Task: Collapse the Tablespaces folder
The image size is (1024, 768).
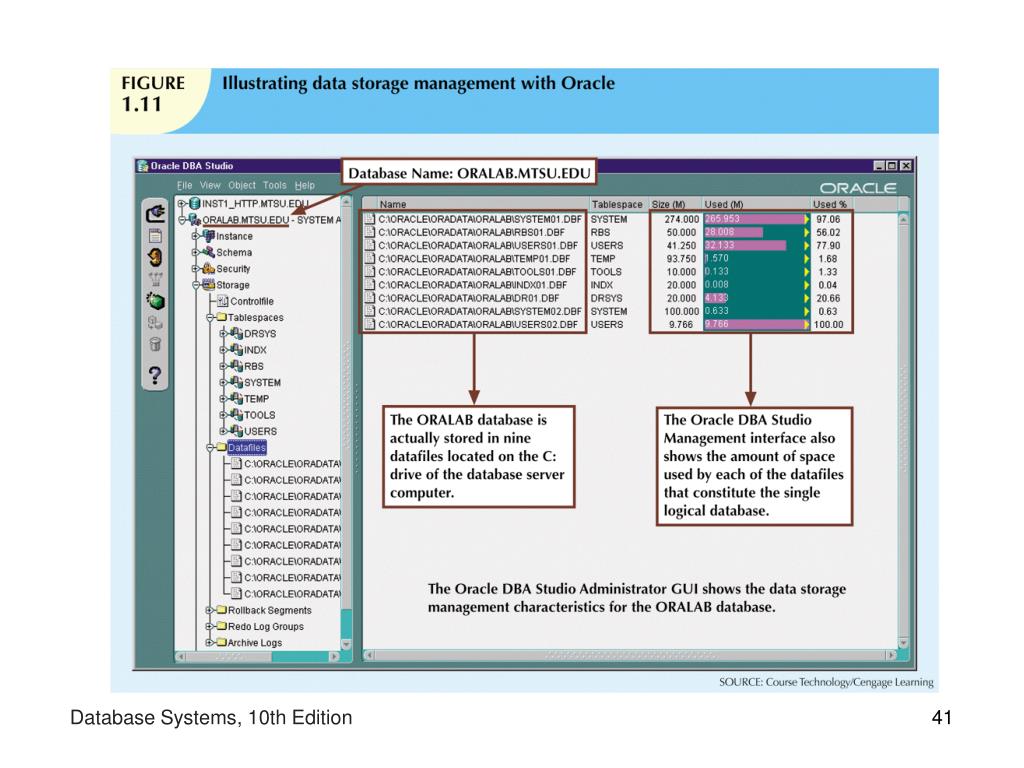Action: pyautogui.click(x=210, y=317)
